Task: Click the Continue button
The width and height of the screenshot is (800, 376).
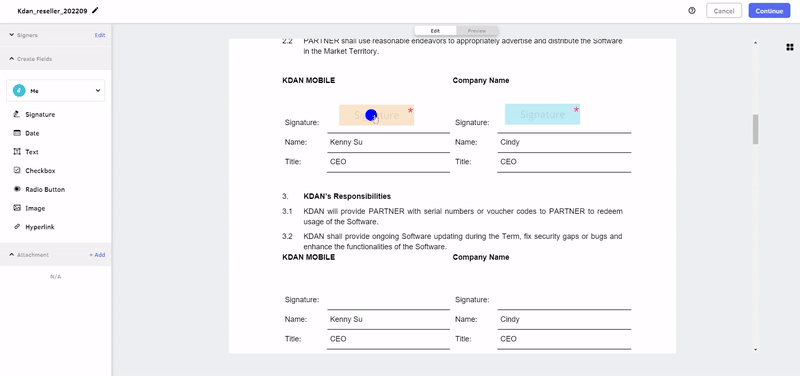Action: point(769,11)
